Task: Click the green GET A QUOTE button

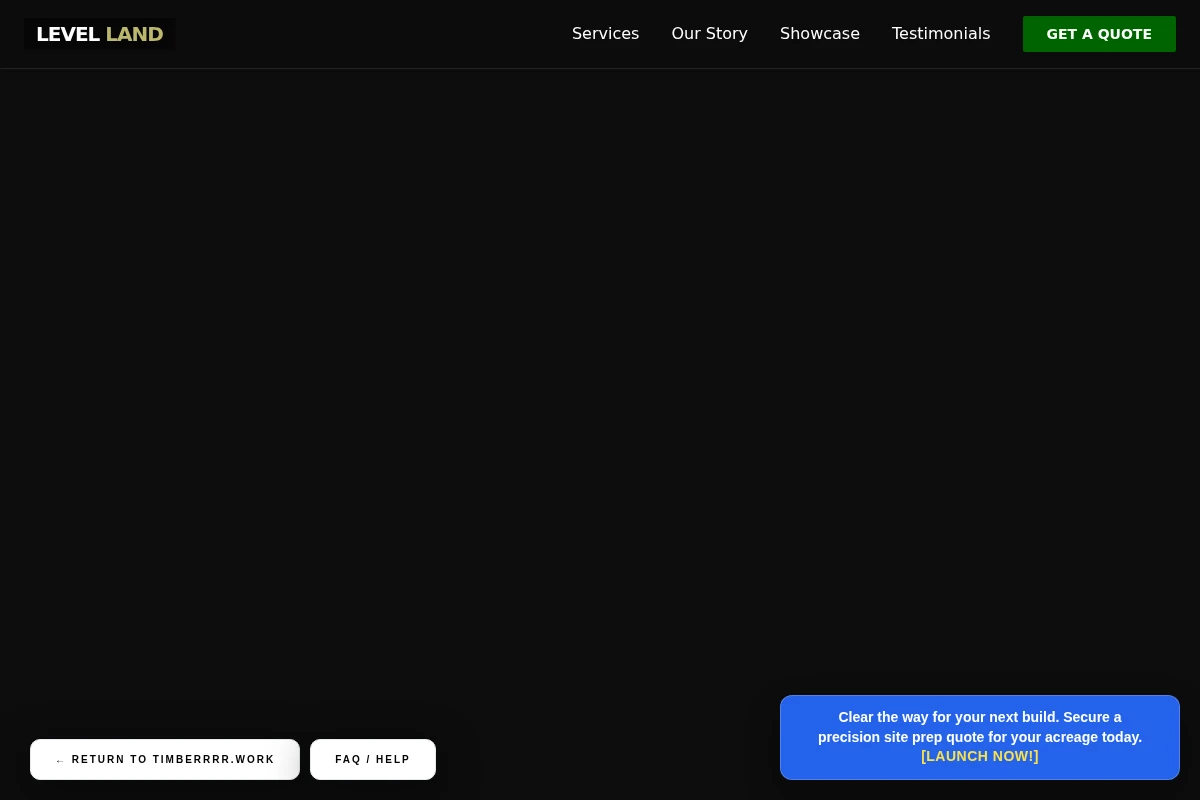Action: click(x=1099, y=34)
